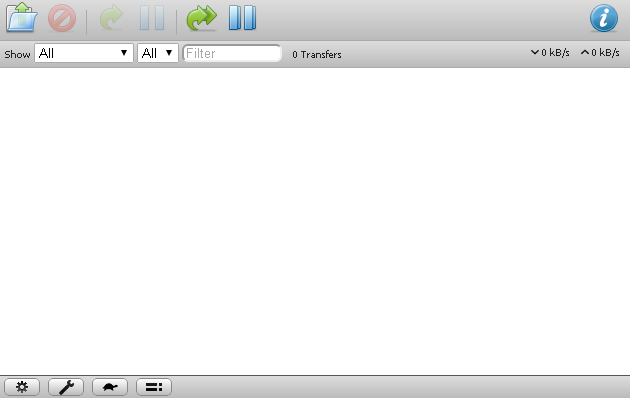
Task: Expand the second All tracker dropdown
Action: (158, 53)
